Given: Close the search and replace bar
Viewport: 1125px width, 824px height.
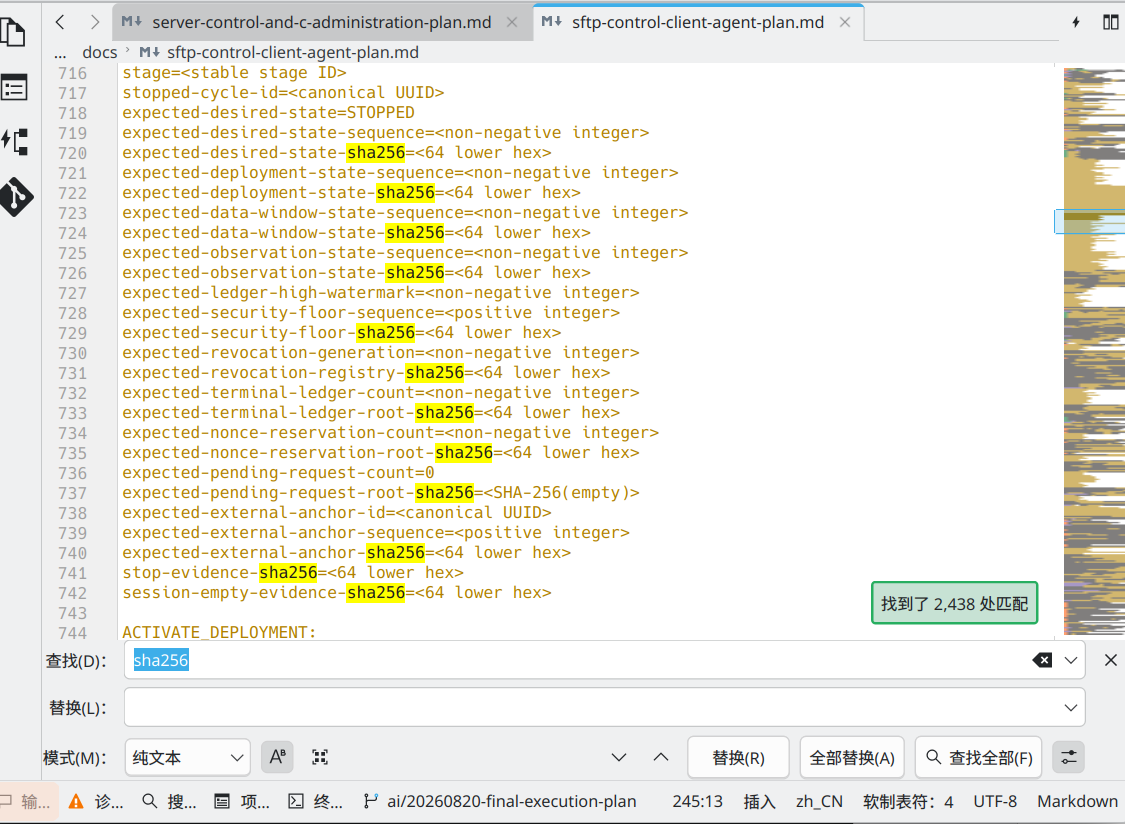Looking at the screenshot, I should click(x=1110, y=660).
